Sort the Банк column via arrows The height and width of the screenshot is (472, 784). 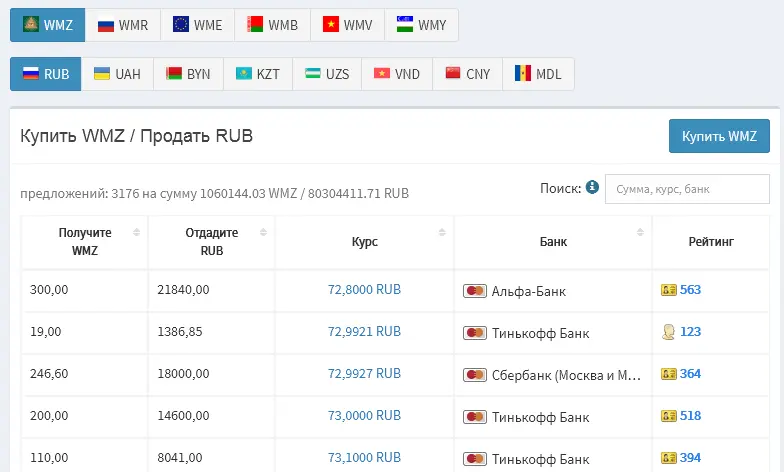(640, 232)
